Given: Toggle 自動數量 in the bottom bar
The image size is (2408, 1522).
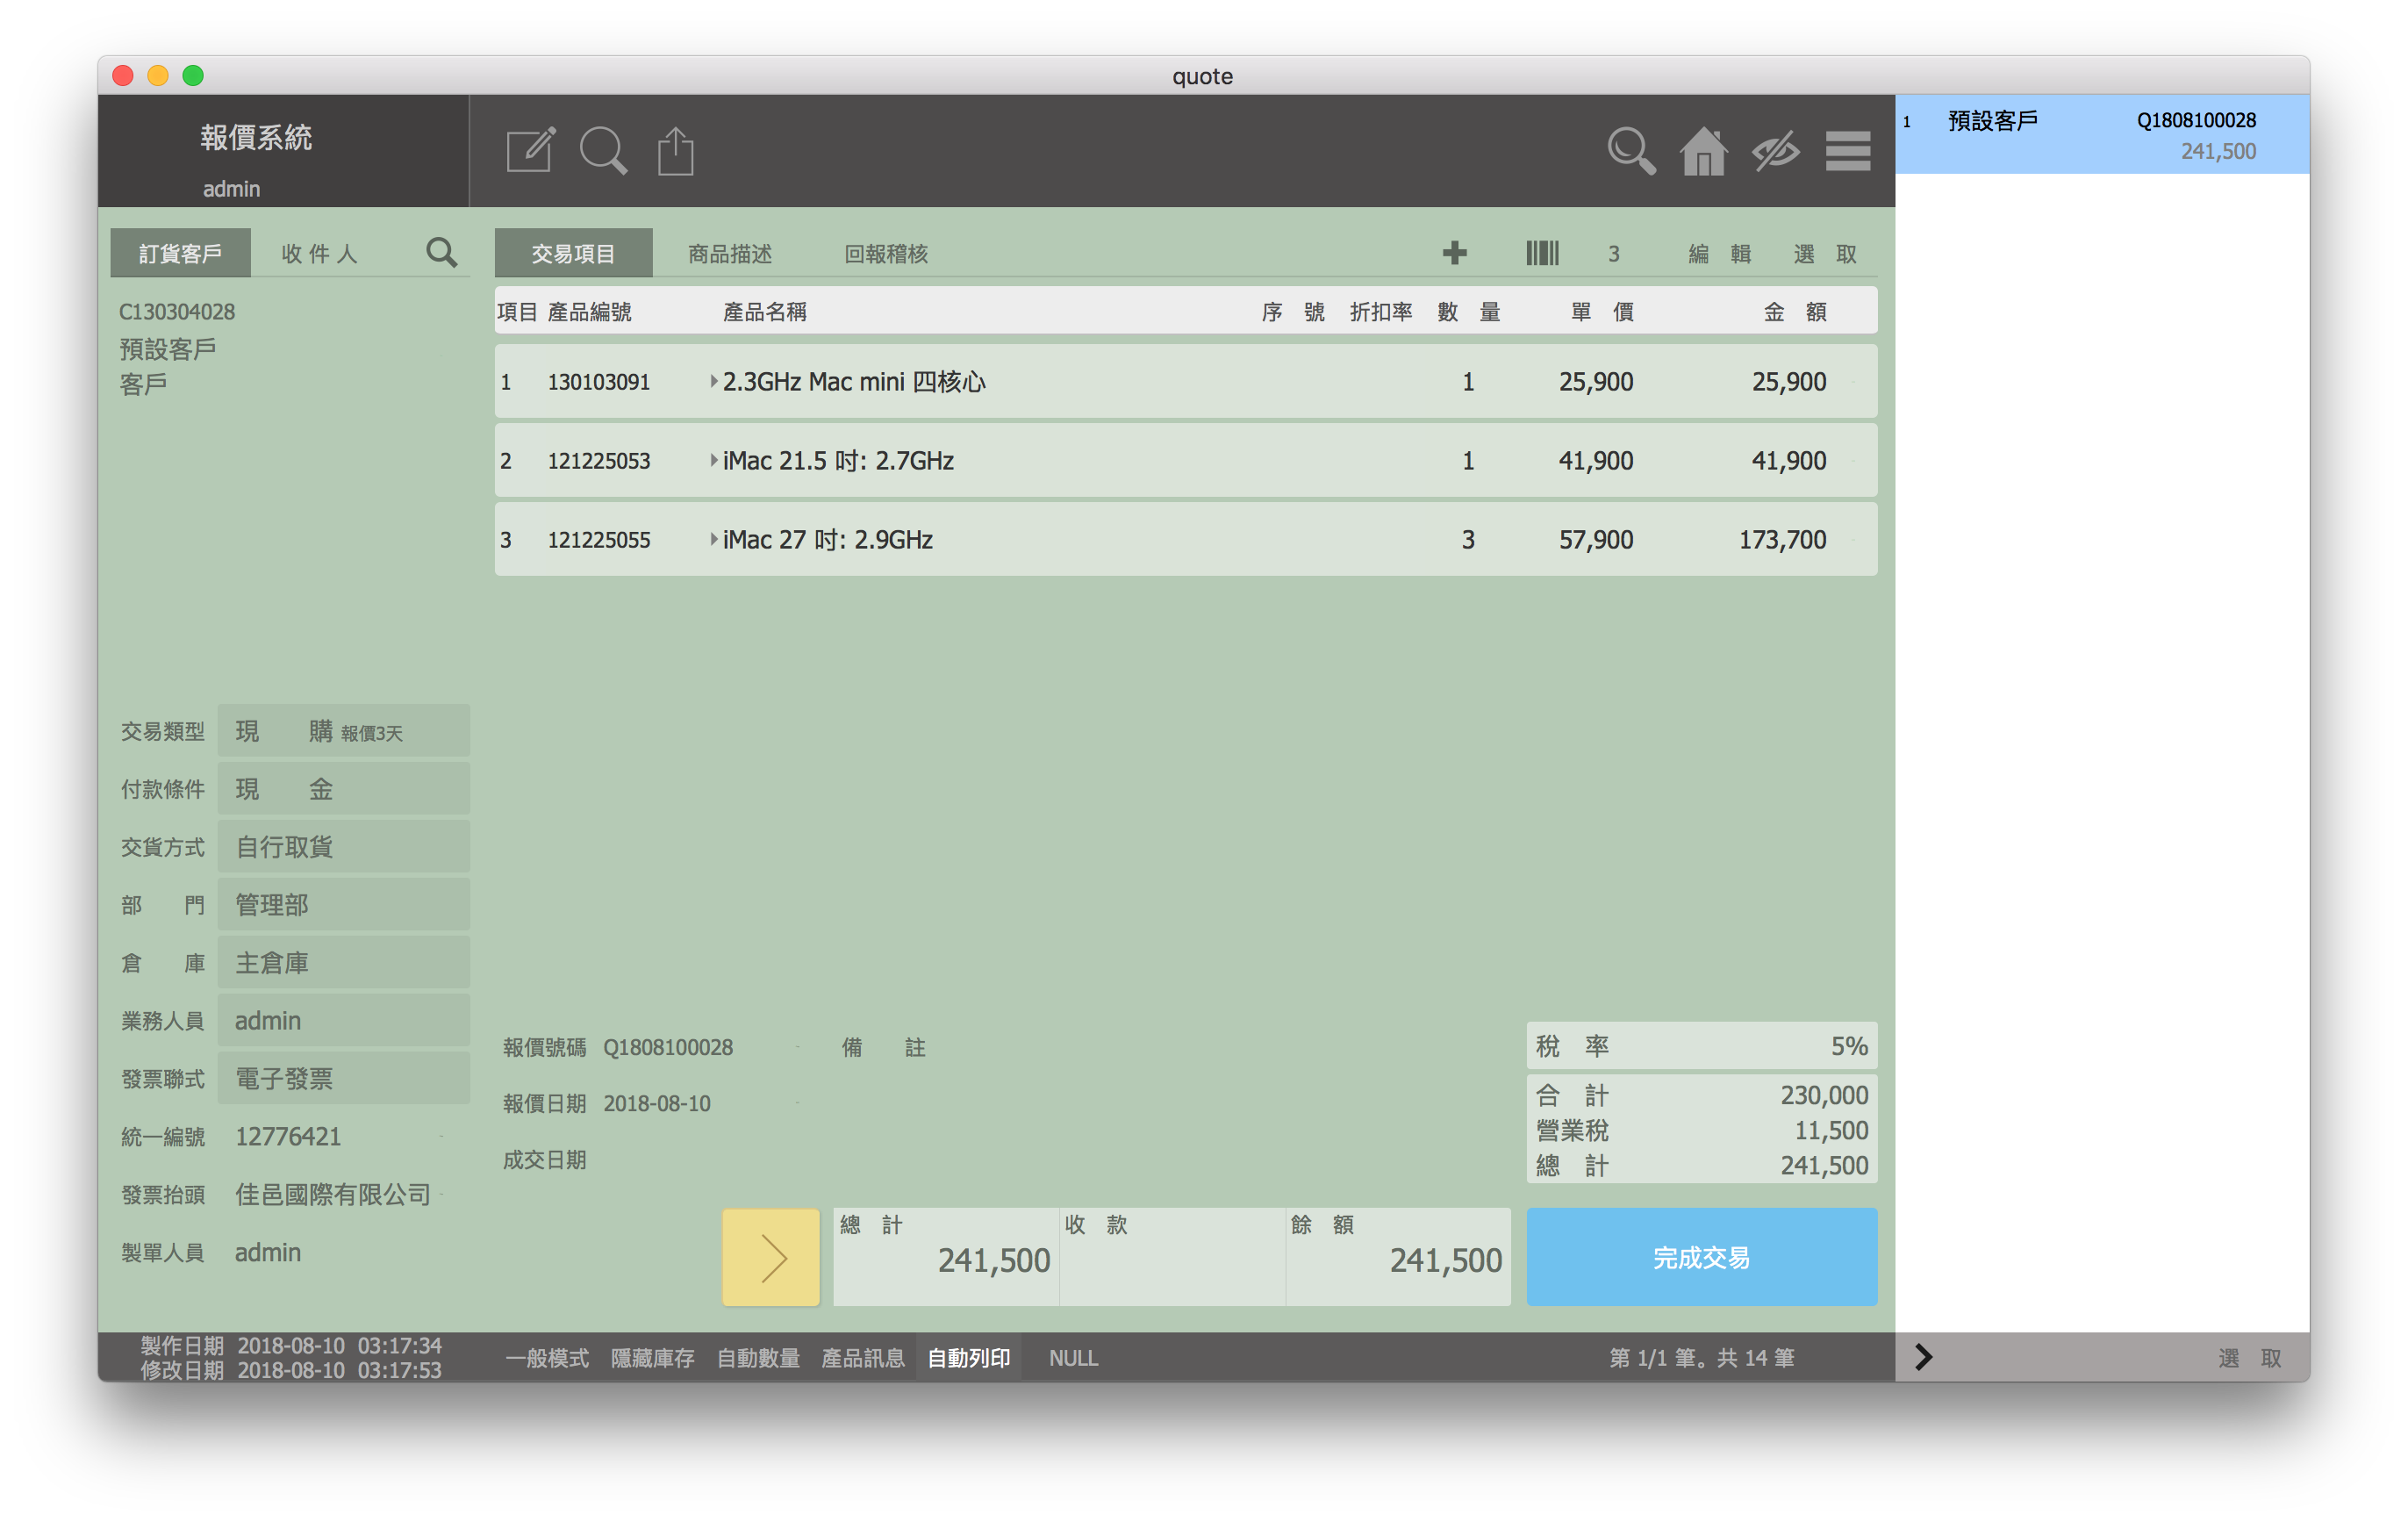Looking at the screenshot, I should [758, 1357].
